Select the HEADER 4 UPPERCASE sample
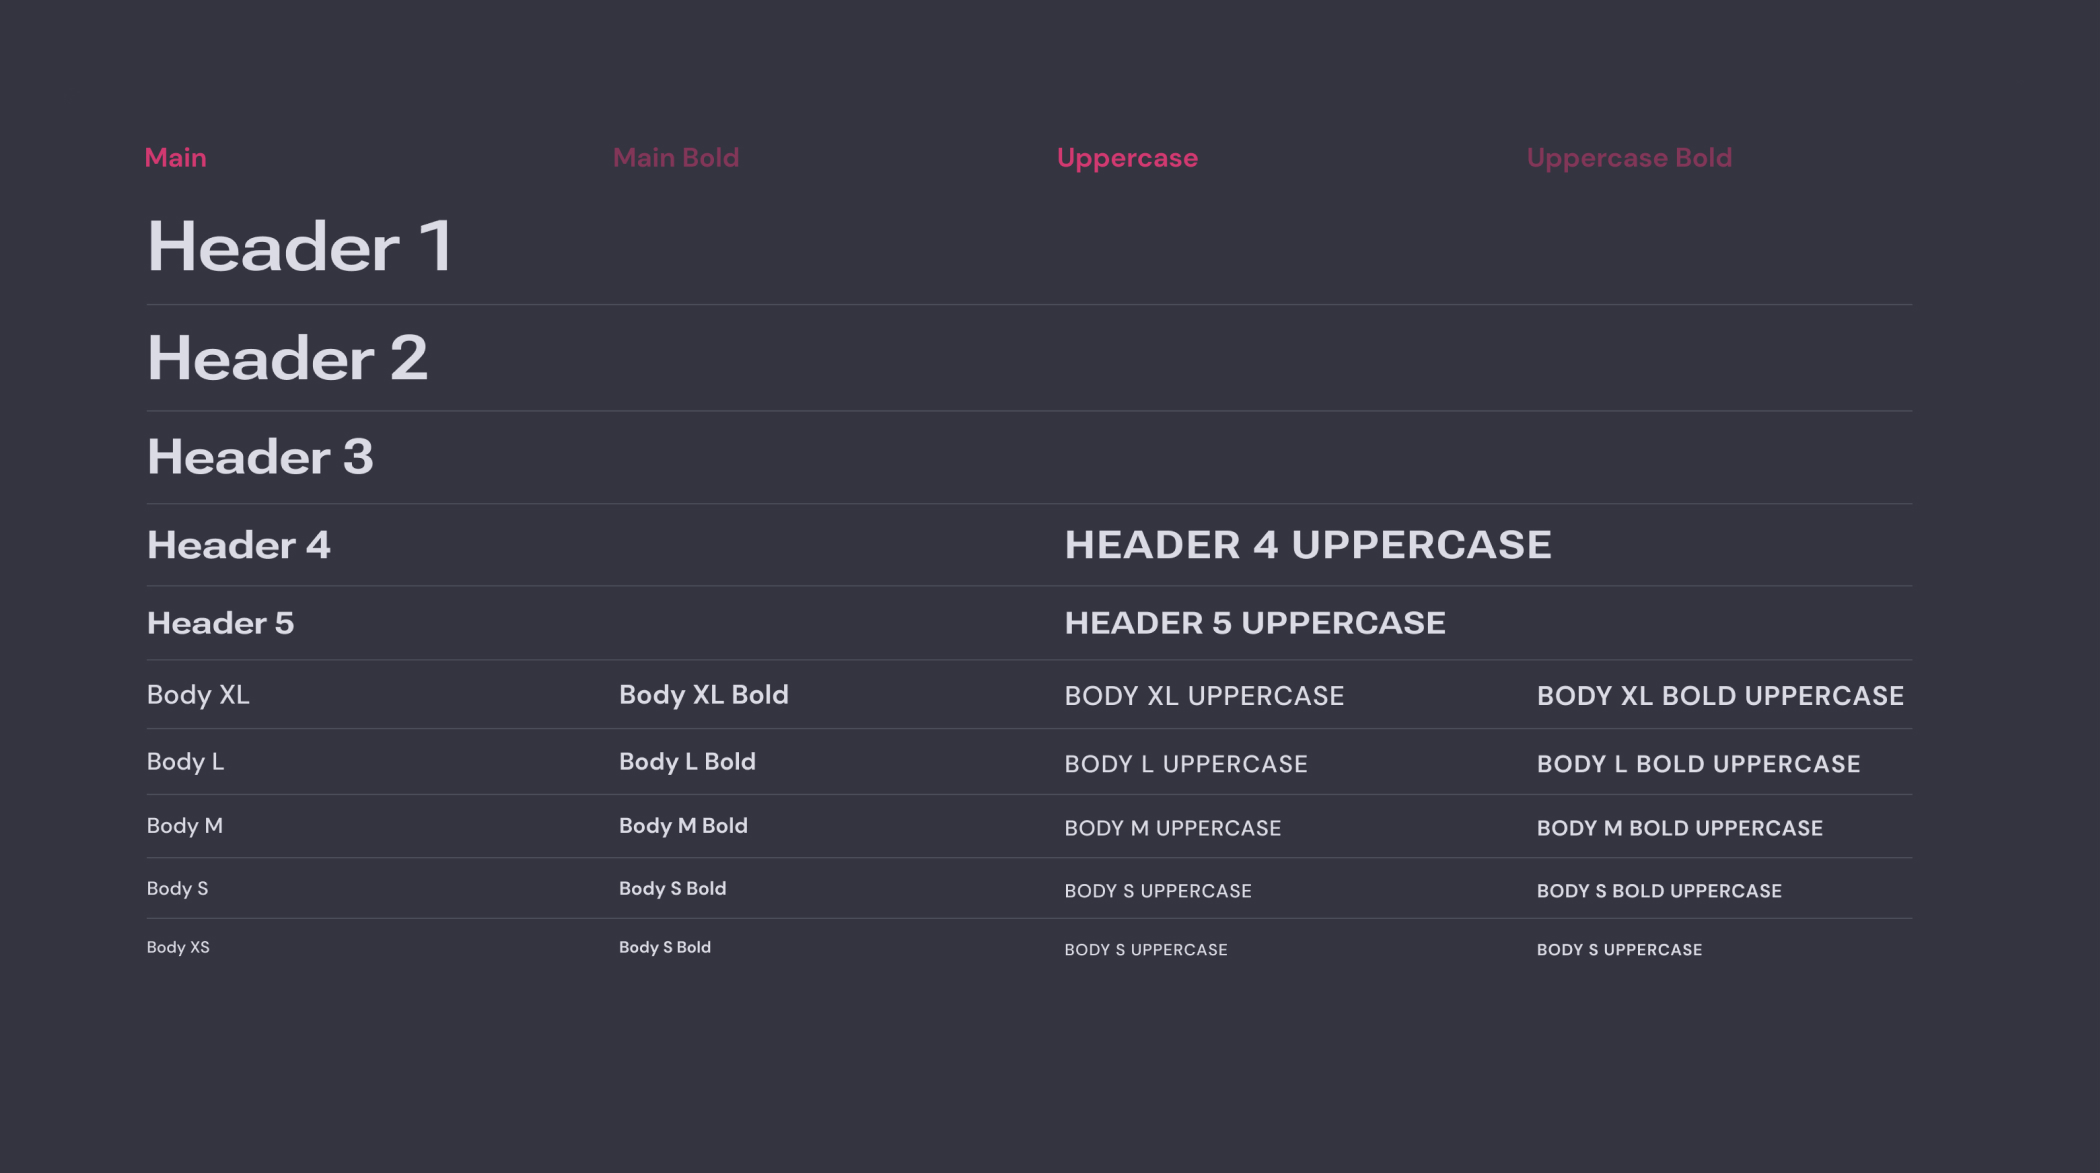Screen dimensions: 2100x1173 1308,545
